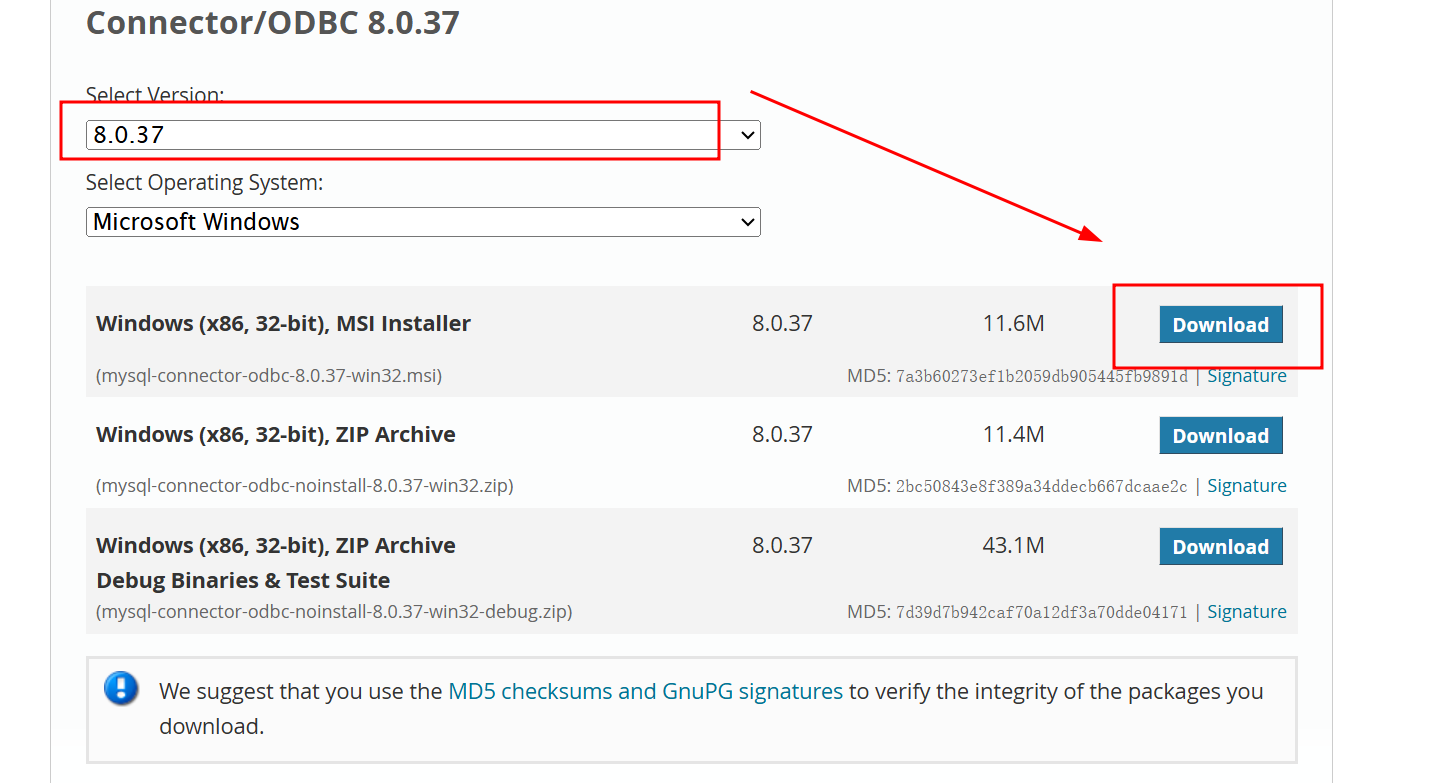Open Signature link for noinstall win32.zip
The width and height of the screenshot is (1435, 783).
[x=1247, y=486]
